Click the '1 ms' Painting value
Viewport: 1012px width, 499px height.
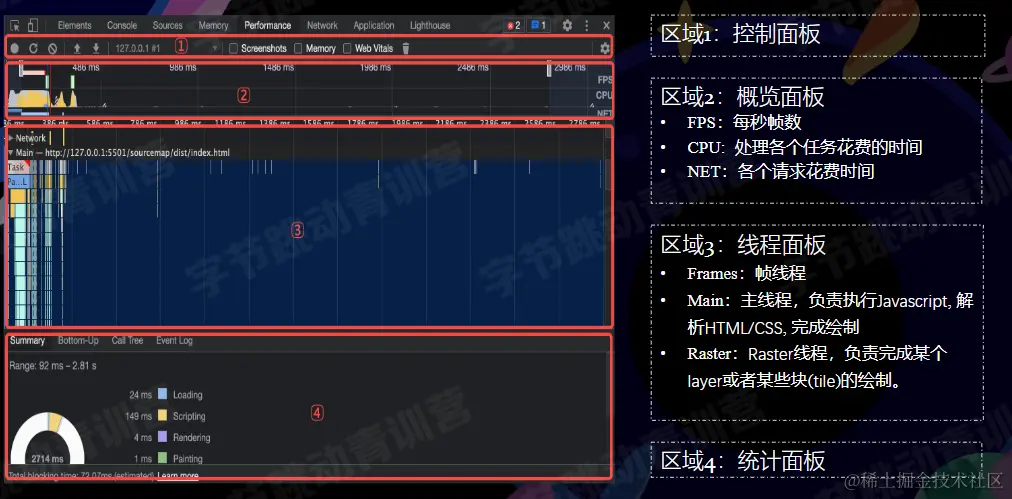click(x=143, y=458)
